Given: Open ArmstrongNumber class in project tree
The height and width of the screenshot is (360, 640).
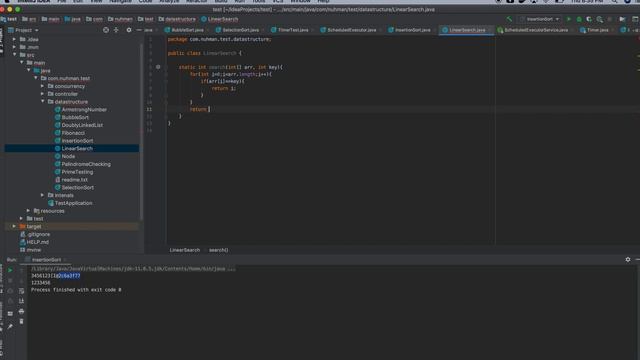Looking at the screenshot, I should point(84,109).
